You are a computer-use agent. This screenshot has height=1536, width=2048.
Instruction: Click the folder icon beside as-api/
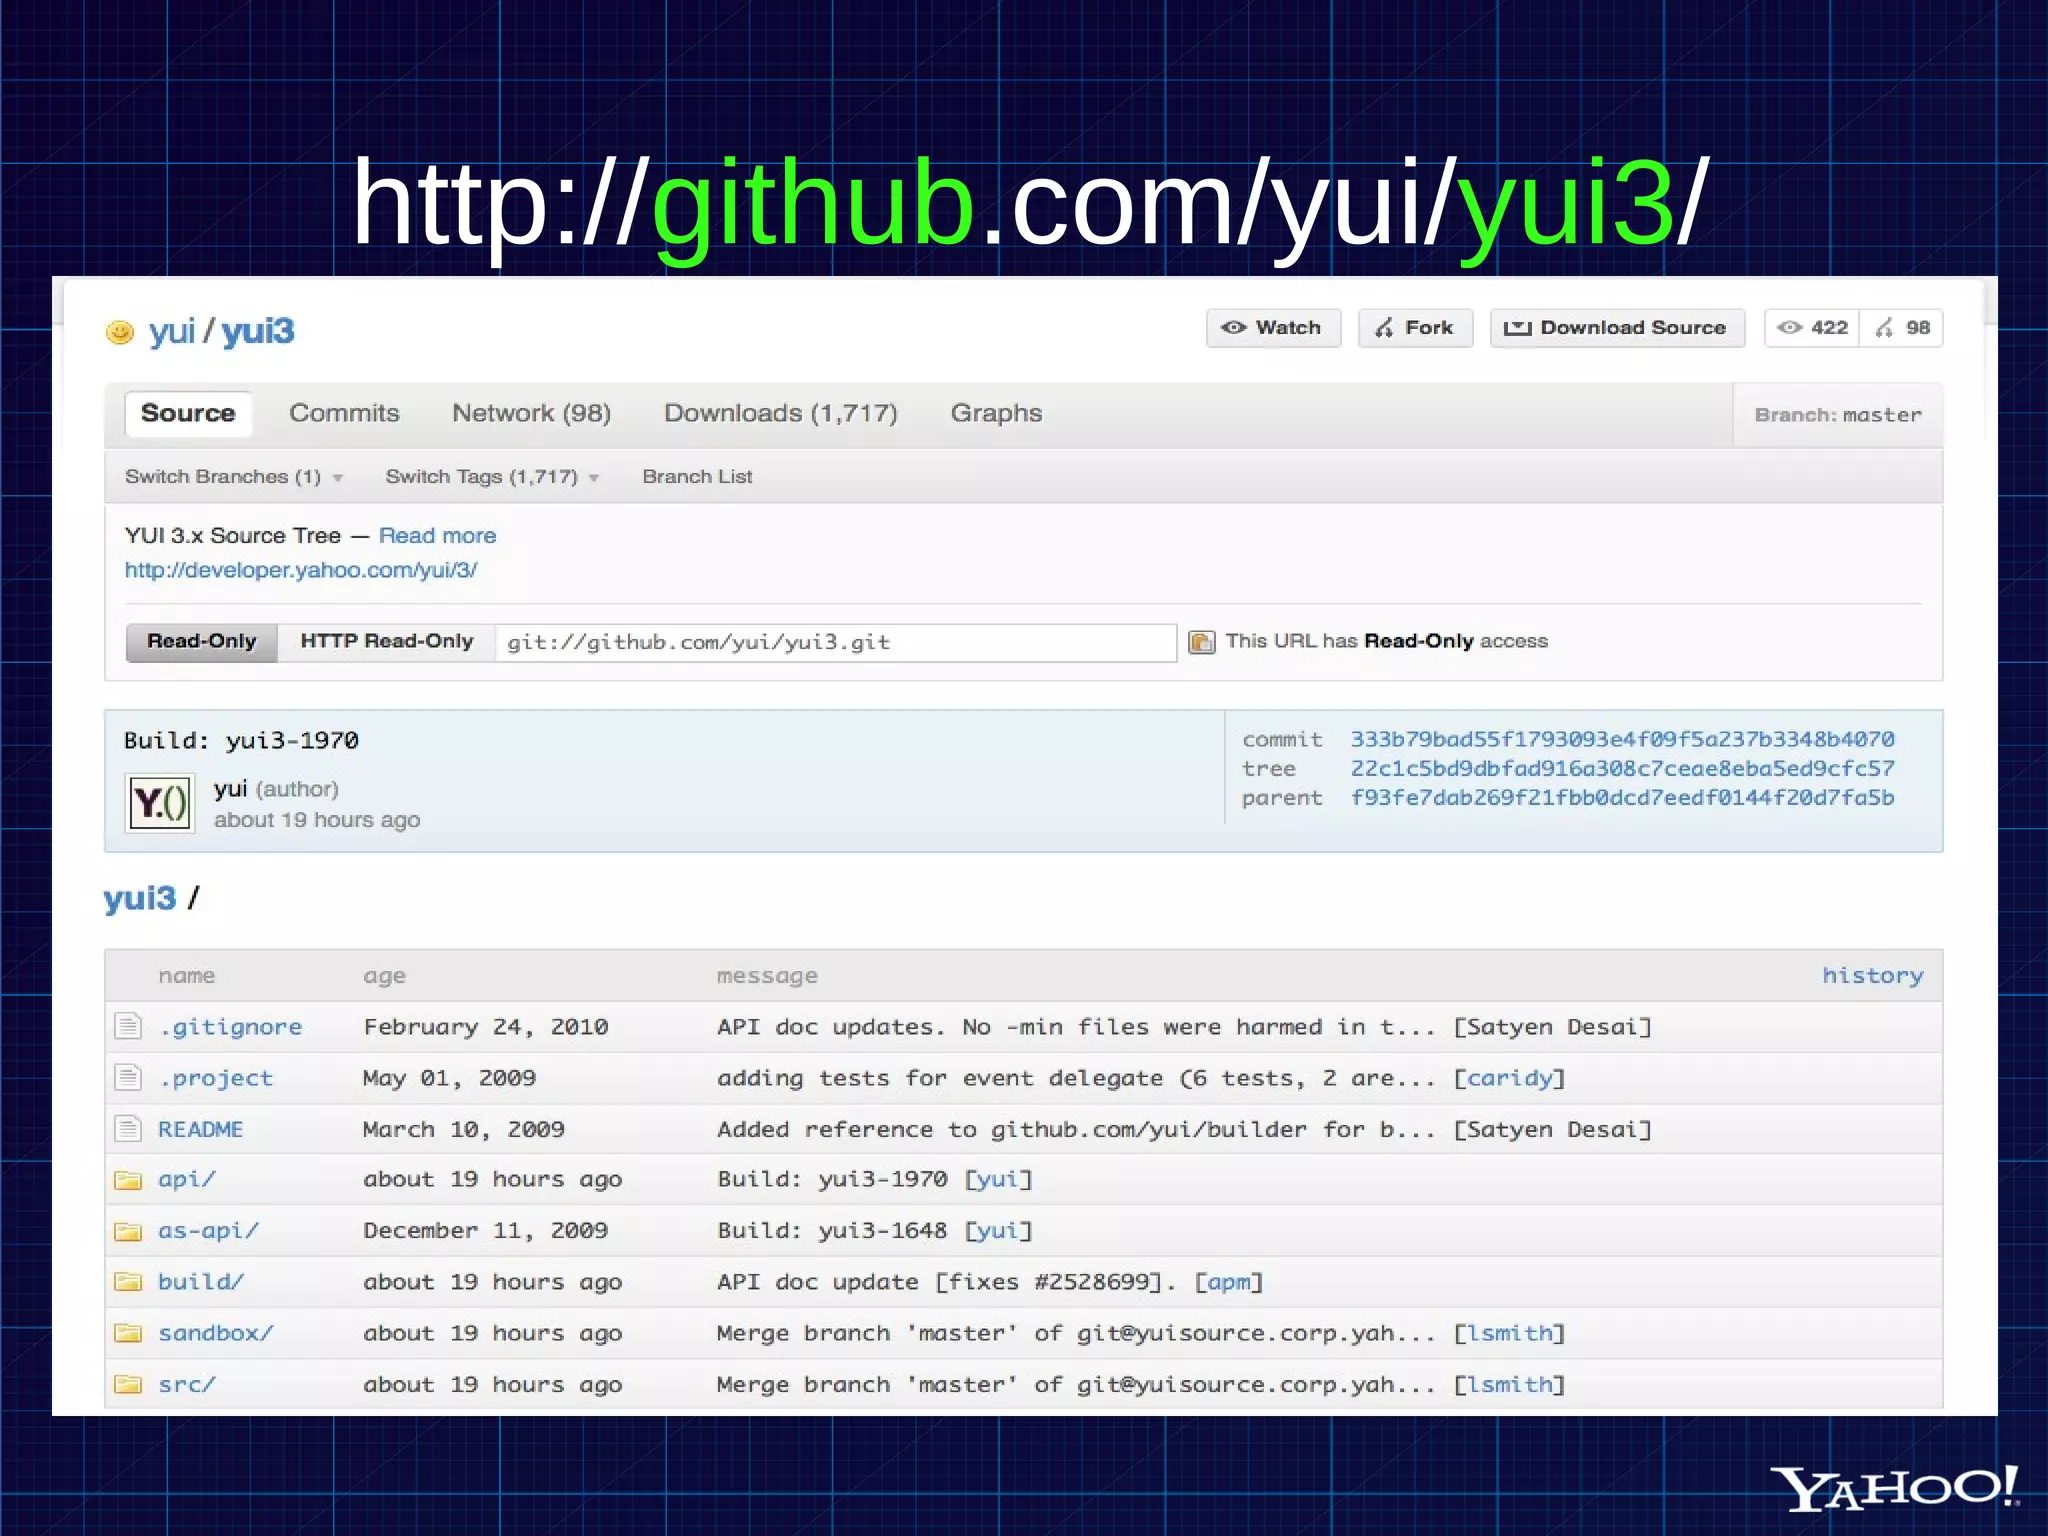point(128,1231)
